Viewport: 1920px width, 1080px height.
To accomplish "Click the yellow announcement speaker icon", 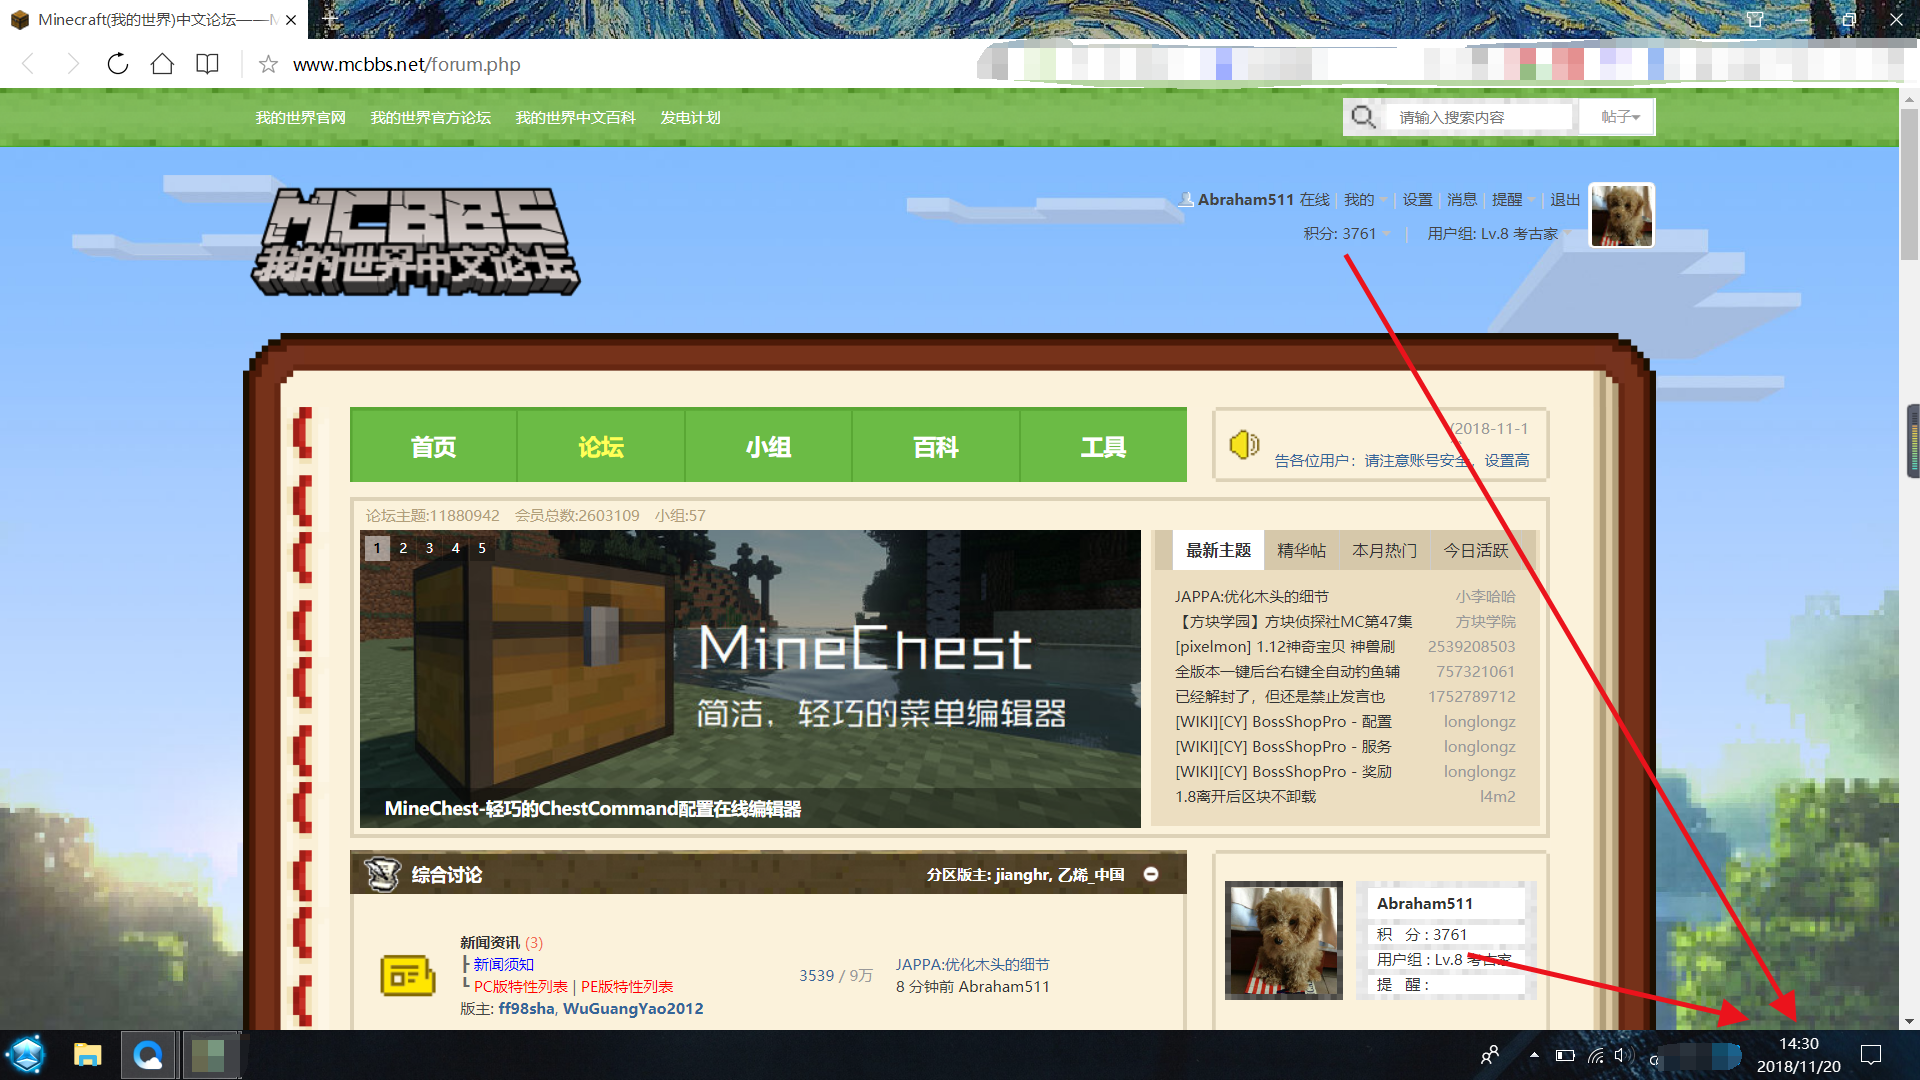I will click(x=1243, y=445).
